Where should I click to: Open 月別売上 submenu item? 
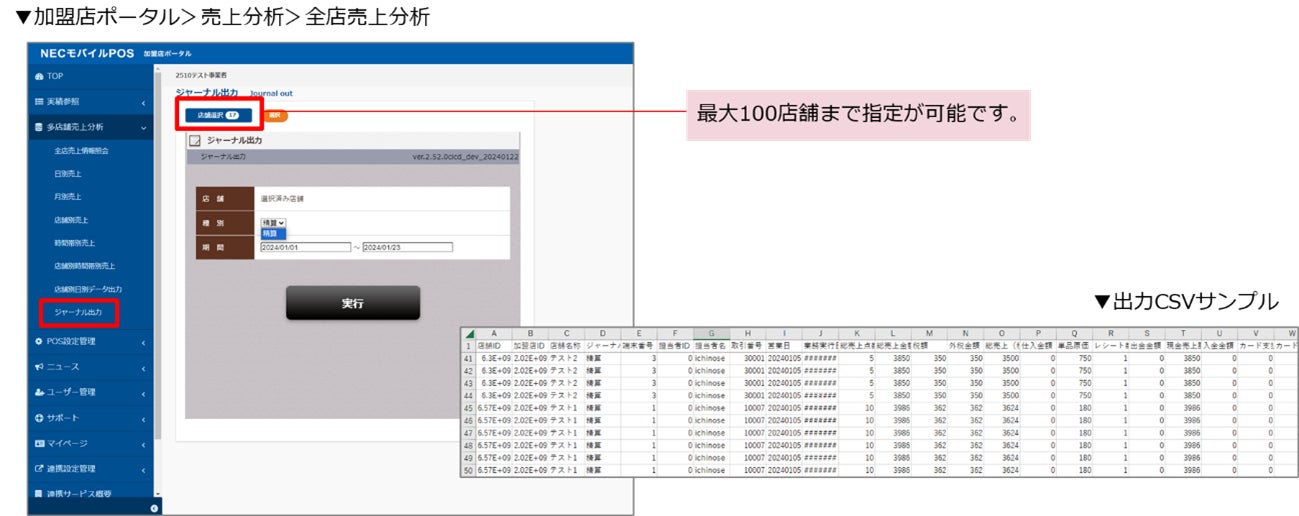tap(67, 197)
